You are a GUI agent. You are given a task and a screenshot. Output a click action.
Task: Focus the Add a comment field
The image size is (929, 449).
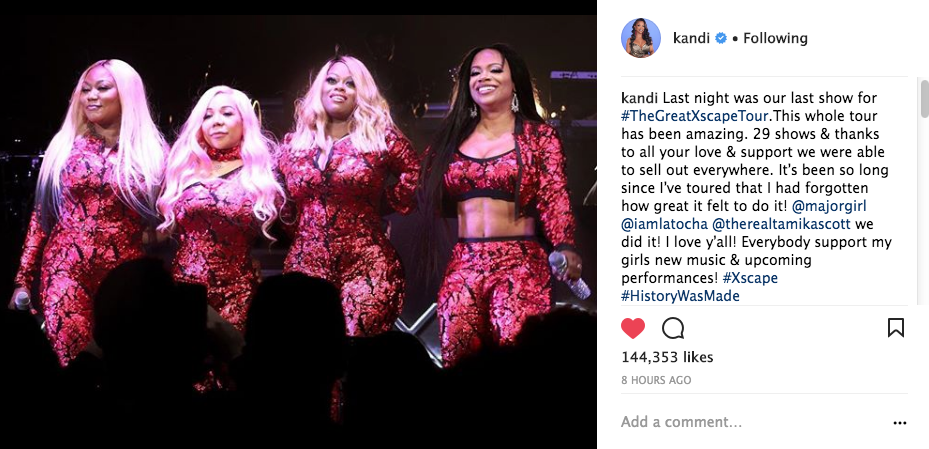point(752,422)
